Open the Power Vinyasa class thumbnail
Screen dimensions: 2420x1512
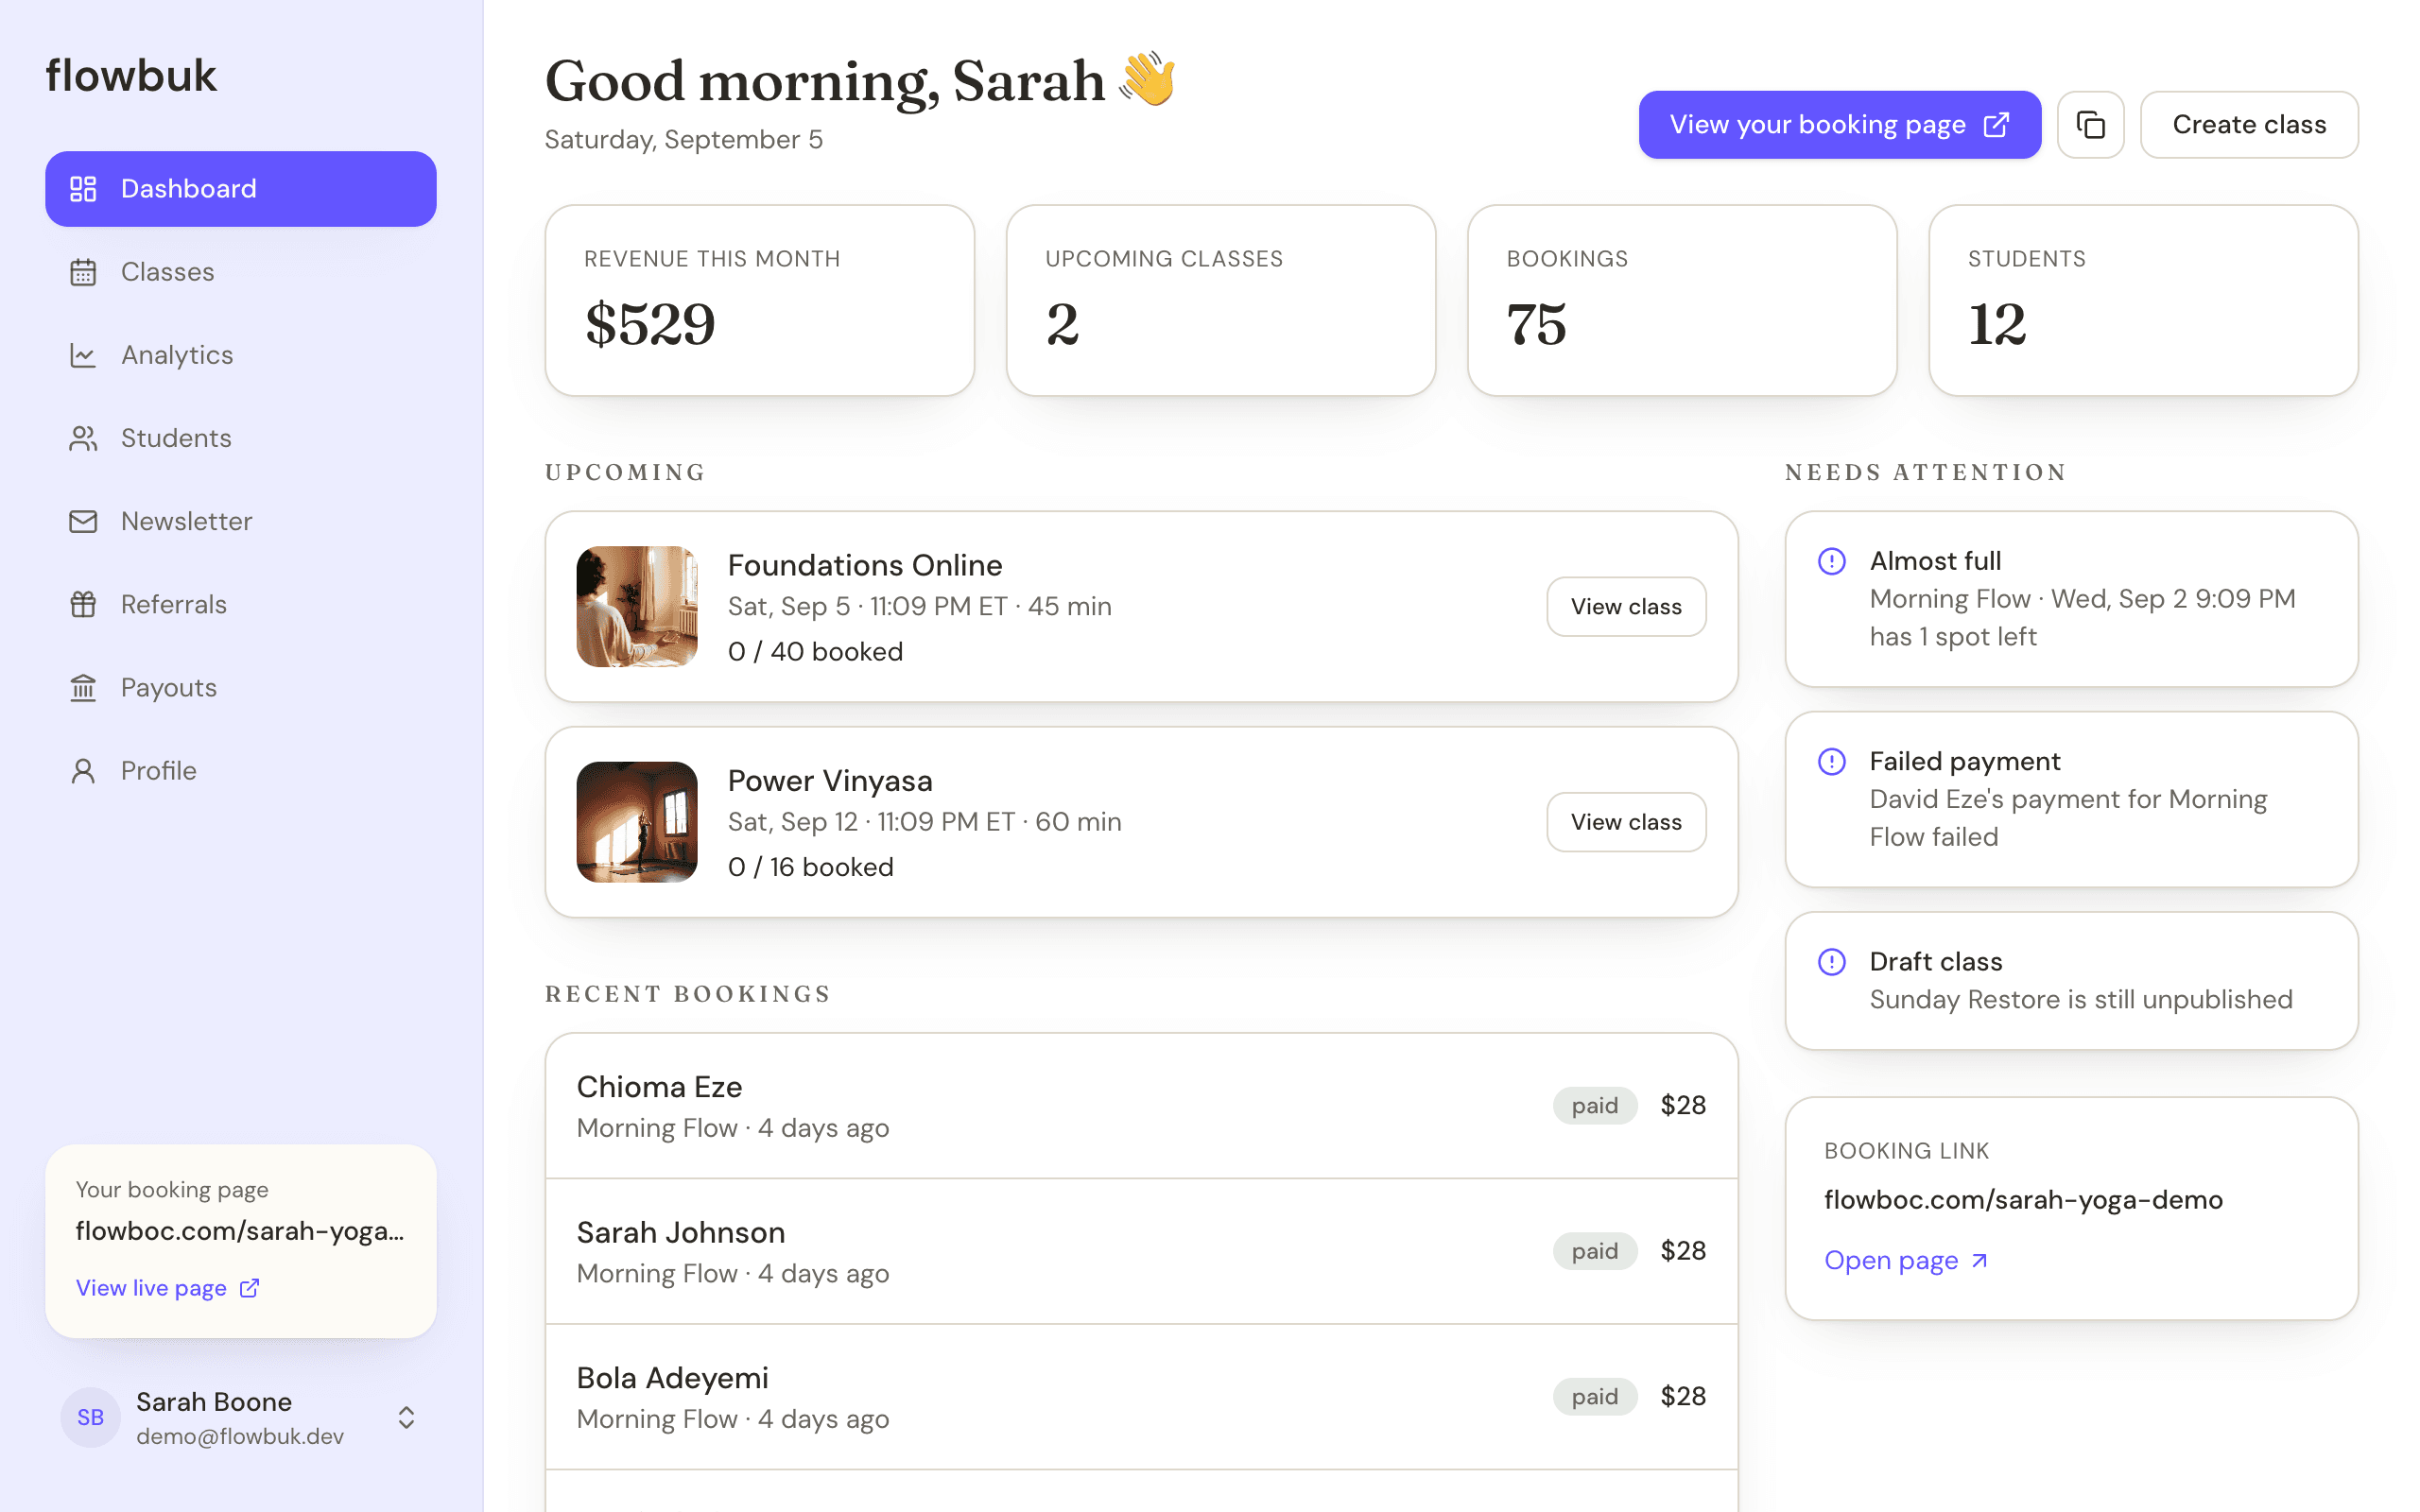[x=637, y=822]
